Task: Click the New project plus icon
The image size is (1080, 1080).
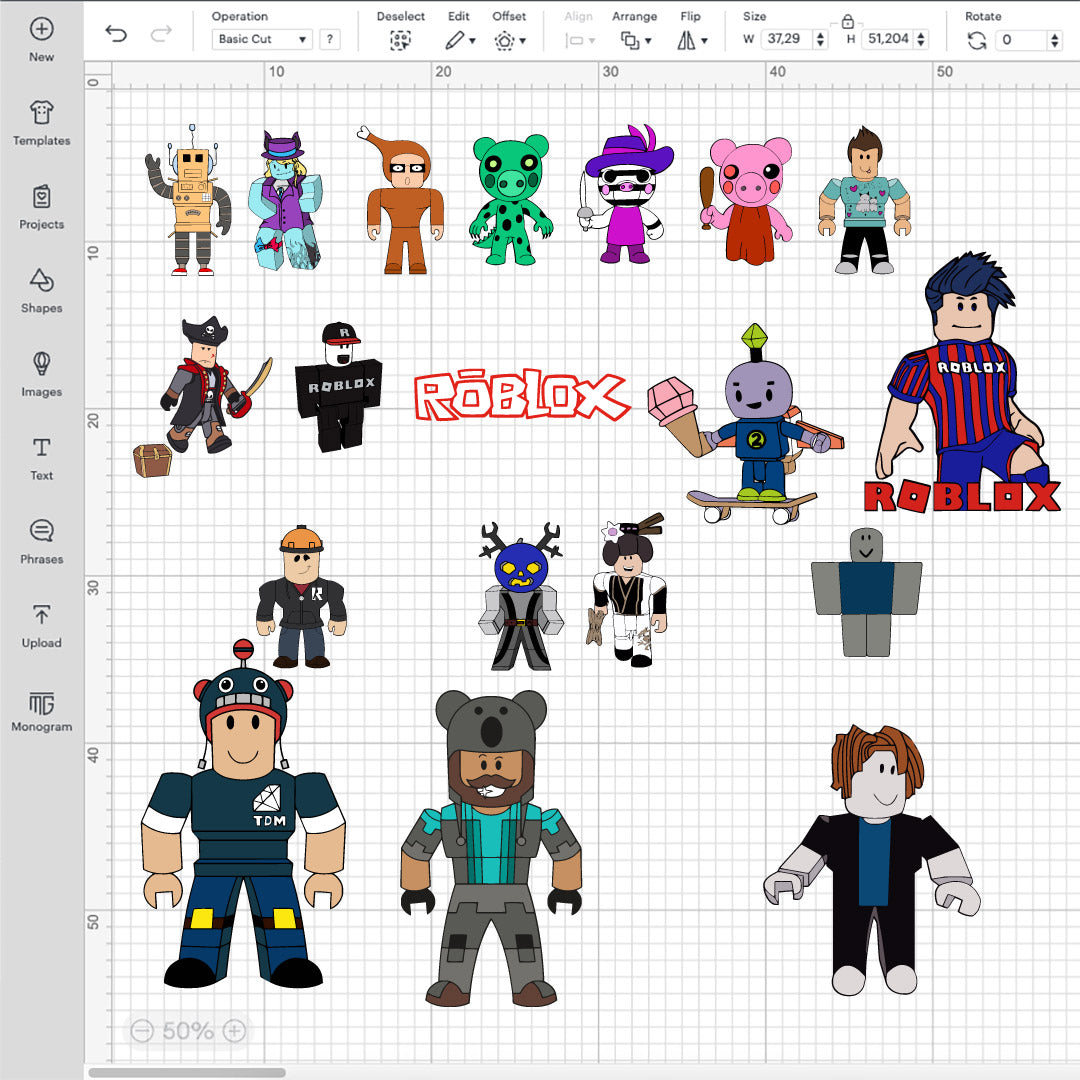Action: tap(41, 29)
